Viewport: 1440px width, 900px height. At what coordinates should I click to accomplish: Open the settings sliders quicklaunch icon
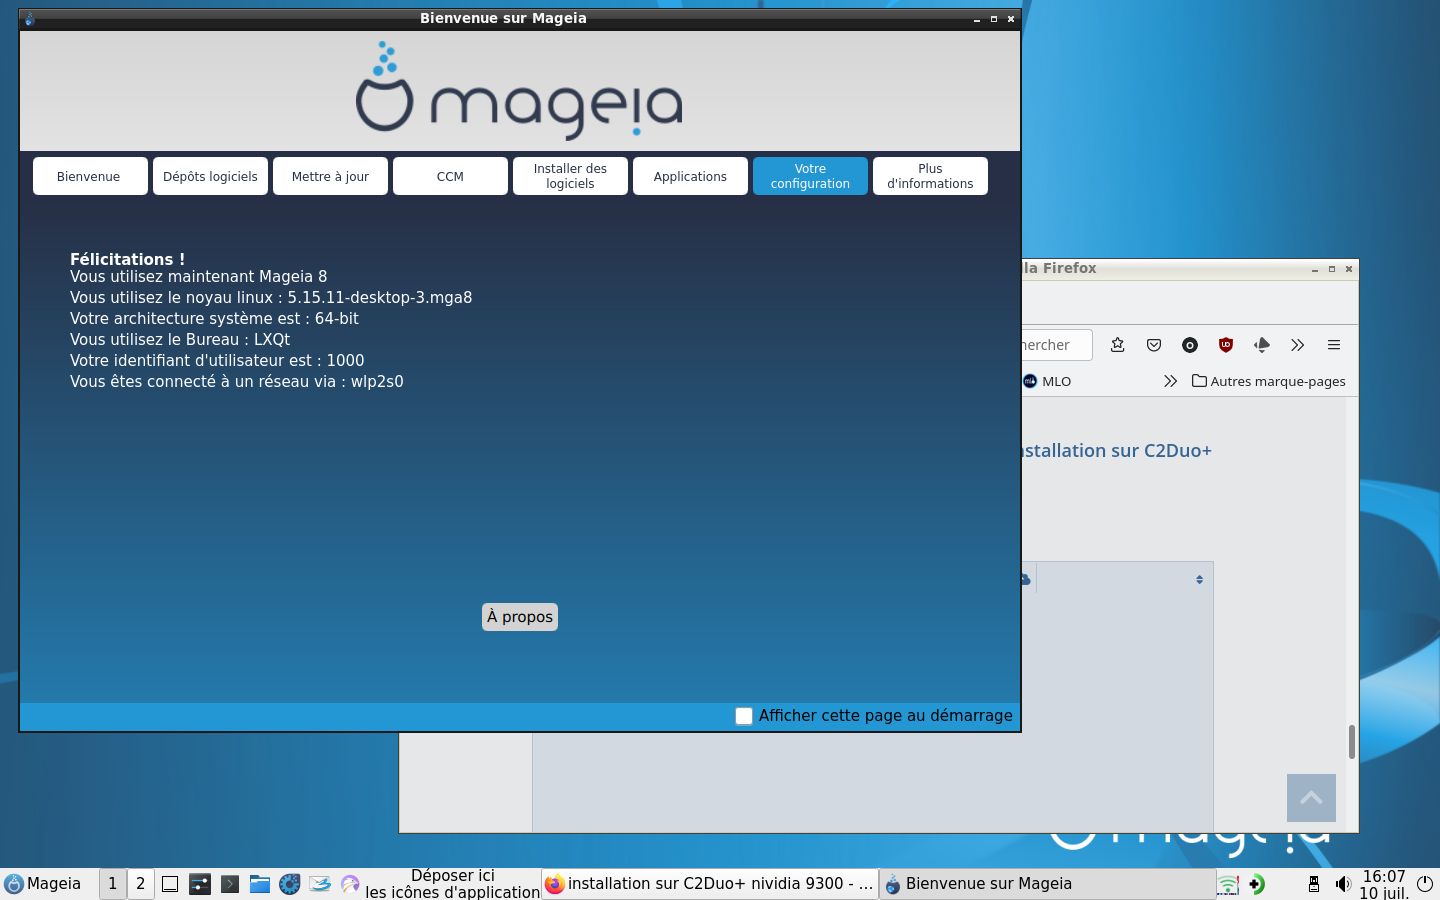tap(200, 884)
